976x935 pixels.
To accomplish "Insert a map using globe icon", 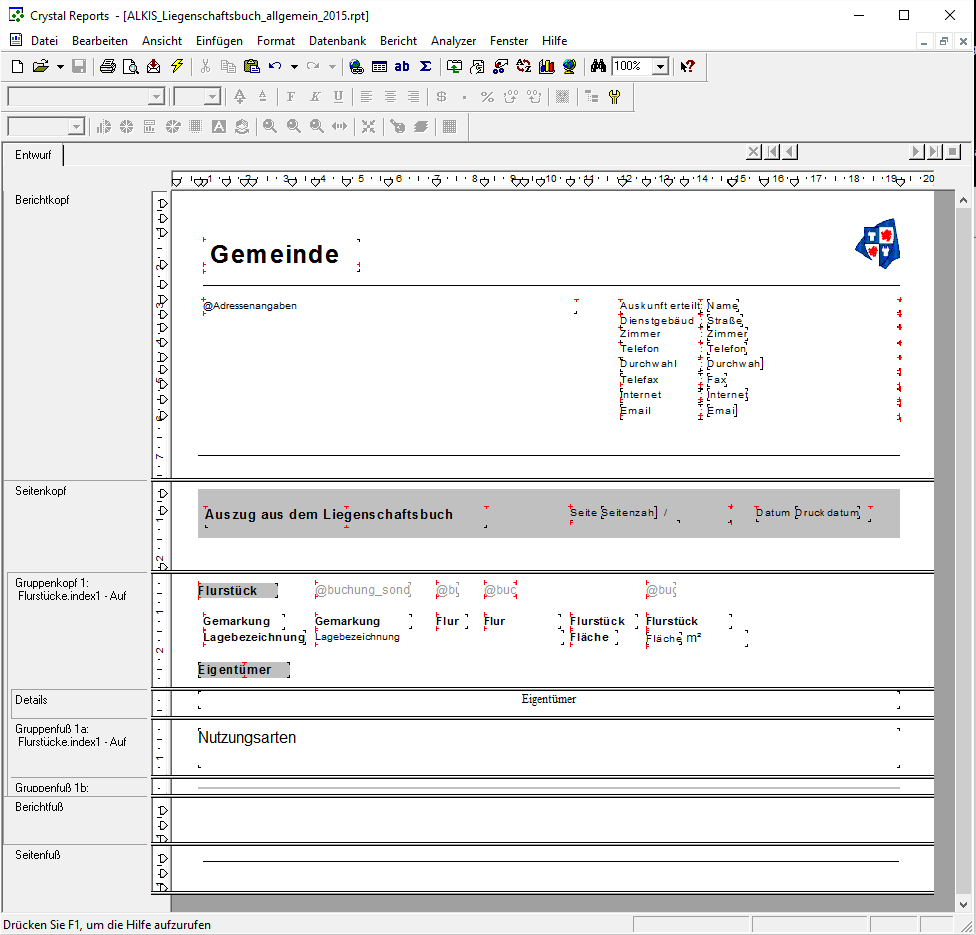I will 569,66.
